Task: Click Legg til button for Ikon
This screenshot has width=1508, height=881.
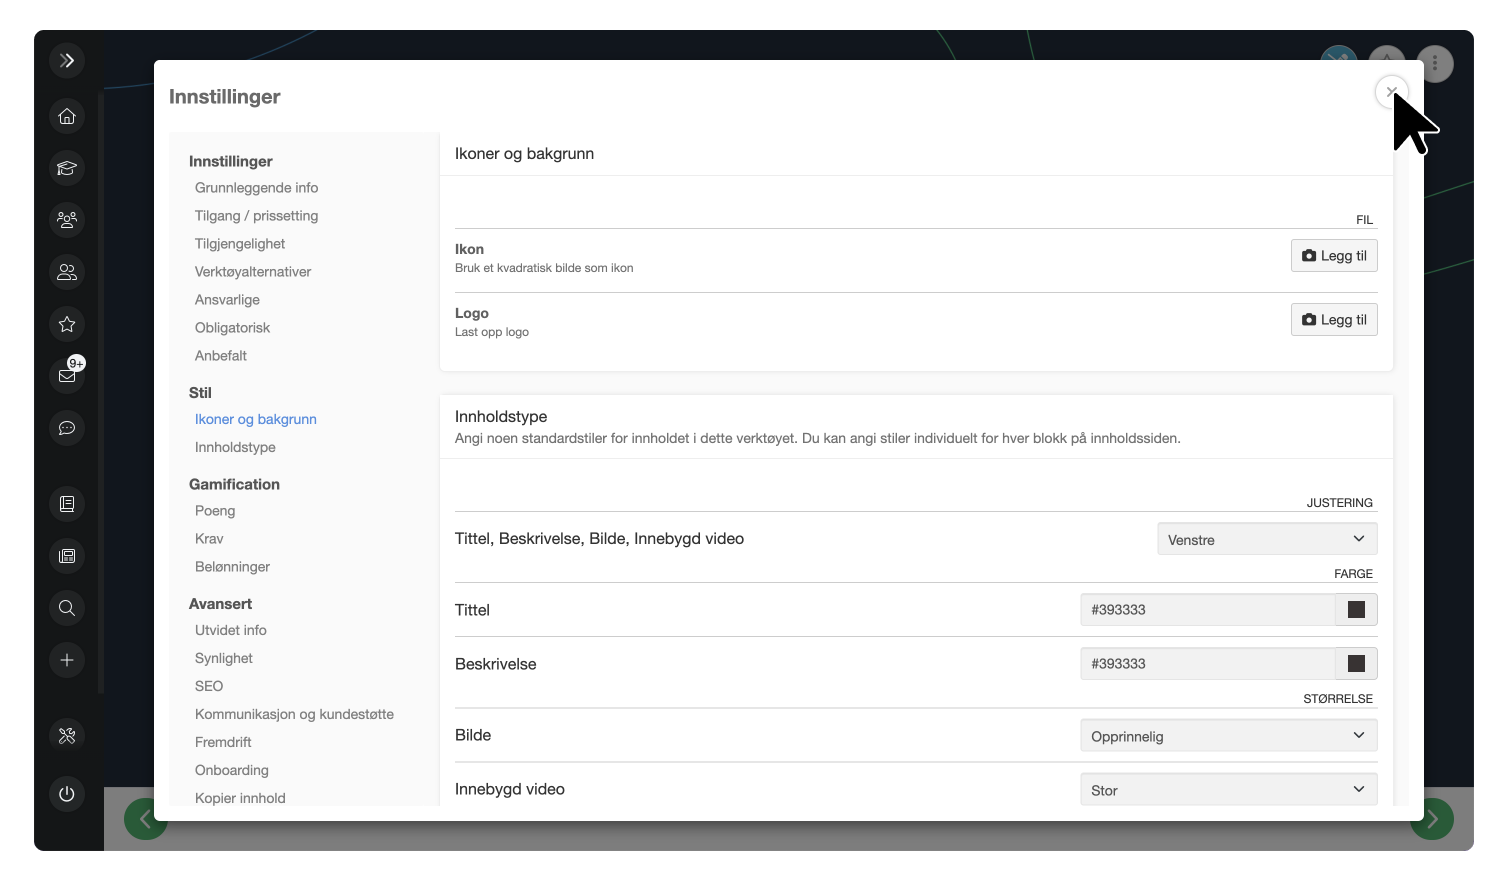Action: 1334,256
